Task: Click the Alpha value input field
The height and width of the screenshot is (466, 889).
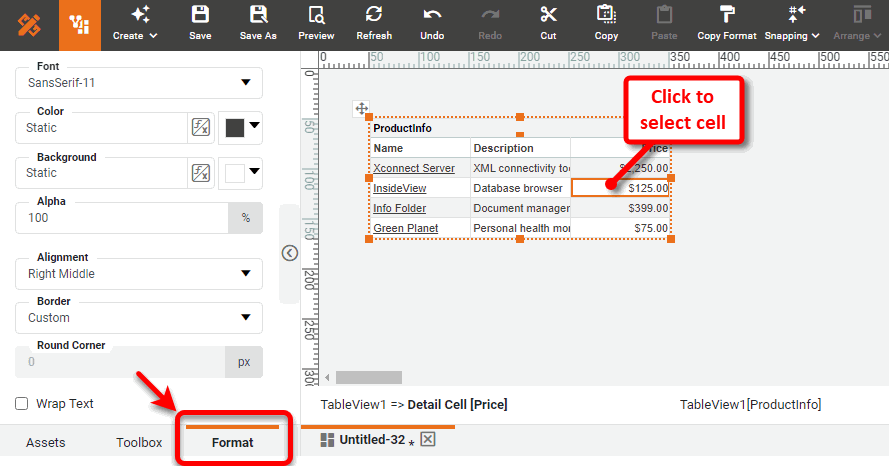Action: tap(121, 217)
